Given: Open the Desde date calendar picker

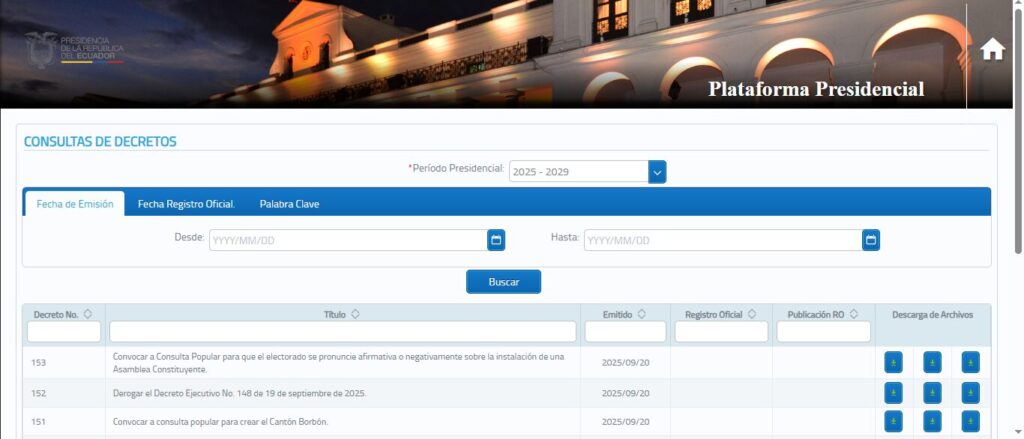Looking at the screenshot, I should click(496, 240).
